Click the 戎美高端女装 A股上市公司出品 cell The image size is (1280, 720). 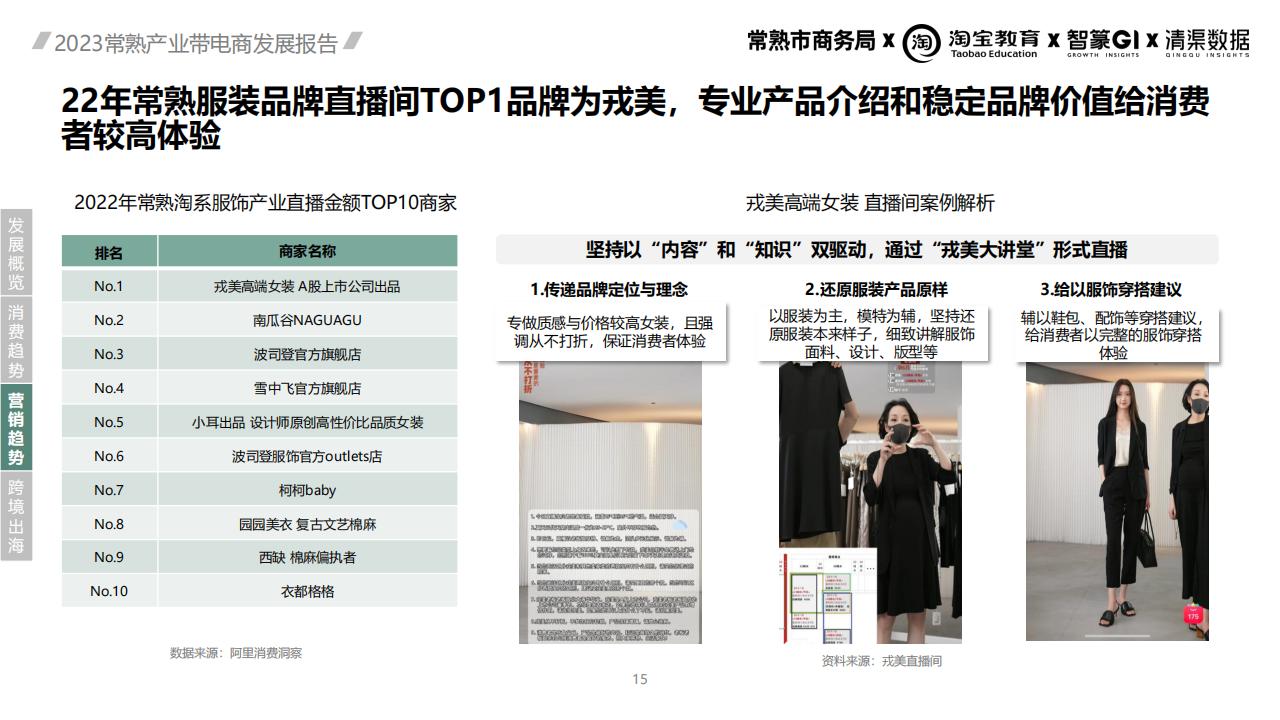click(x=307, y=286)
